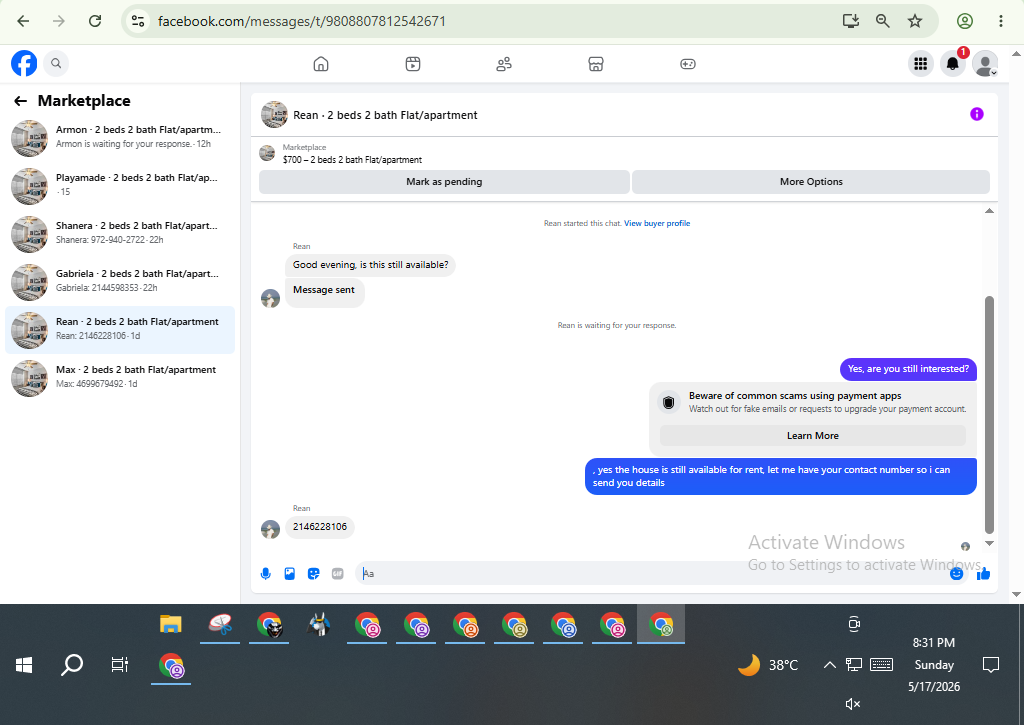Open the Friends icon in top nav
1024x725 pixels.
[x=504, y=64]
